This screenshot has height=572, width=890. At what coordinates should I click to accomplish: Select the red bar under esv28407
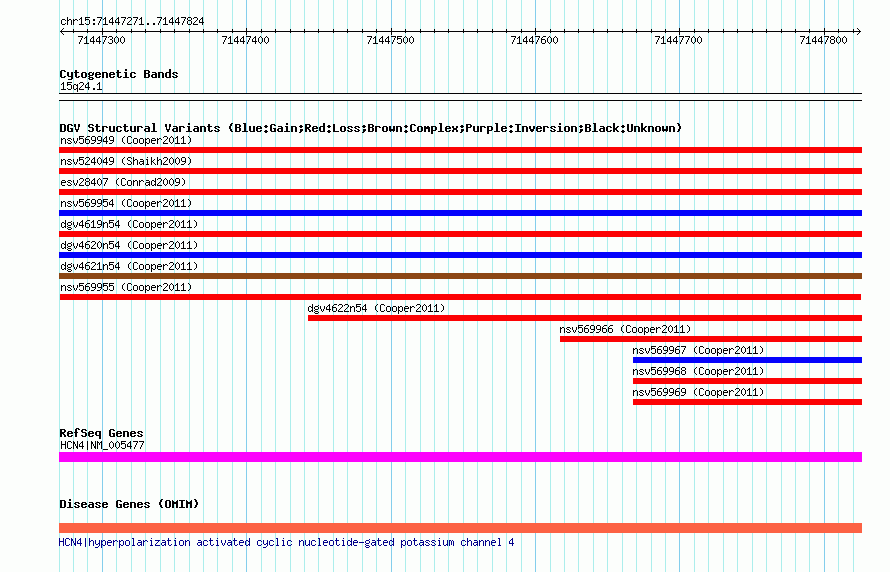tap(460, 192)
